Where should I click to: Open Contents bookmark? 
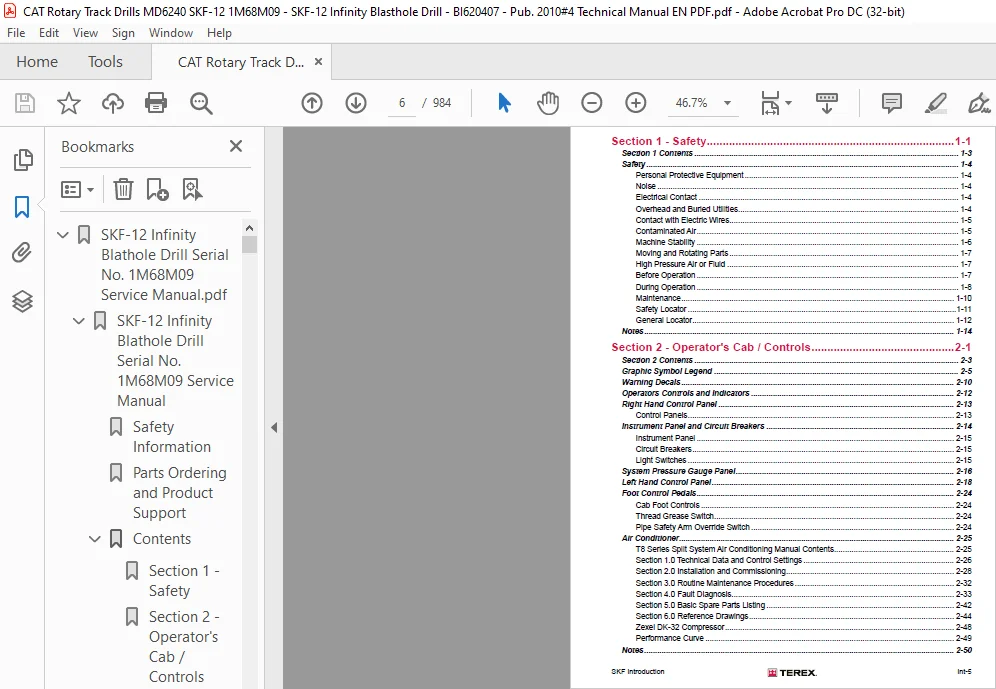(162, 538)
